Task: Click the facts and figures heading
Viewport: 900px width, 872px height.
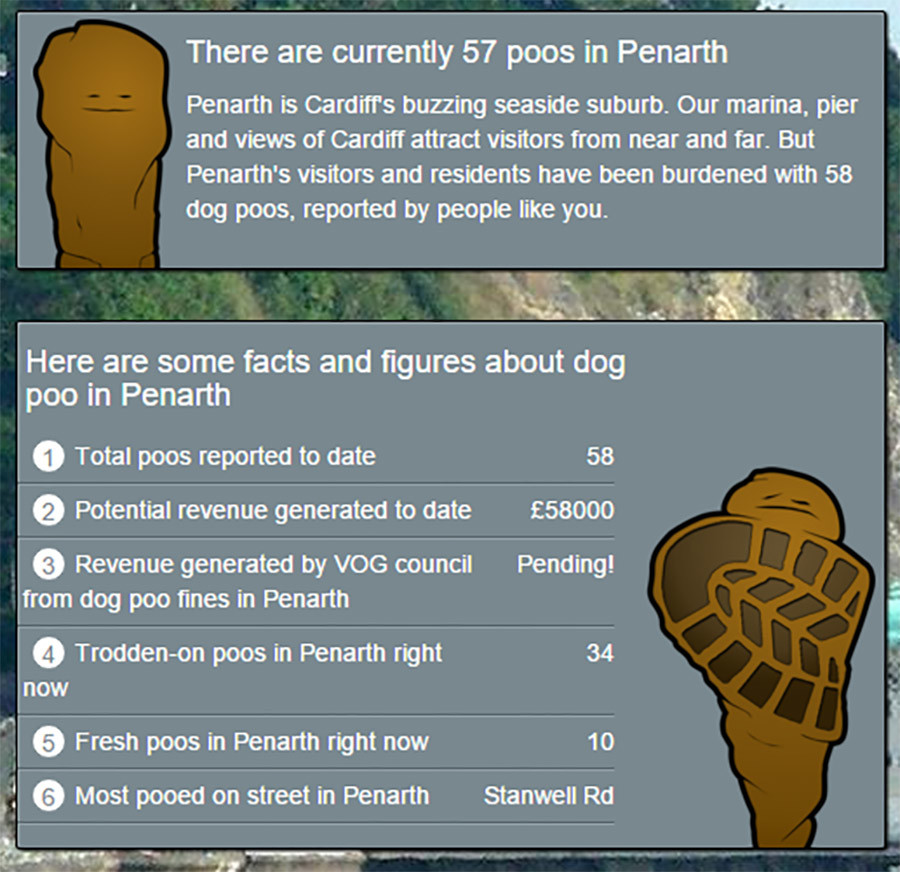Action: (325, 379)
